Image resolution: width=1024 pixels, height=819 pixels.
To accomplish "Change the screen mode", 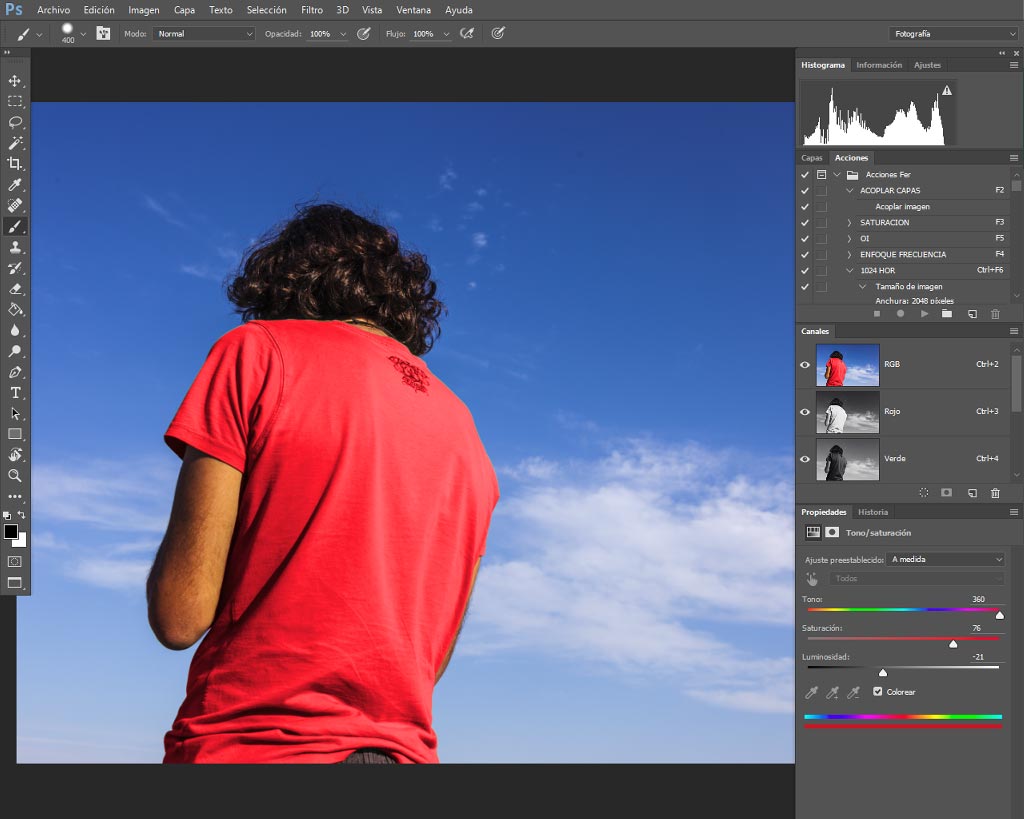I will coord(14,583).
